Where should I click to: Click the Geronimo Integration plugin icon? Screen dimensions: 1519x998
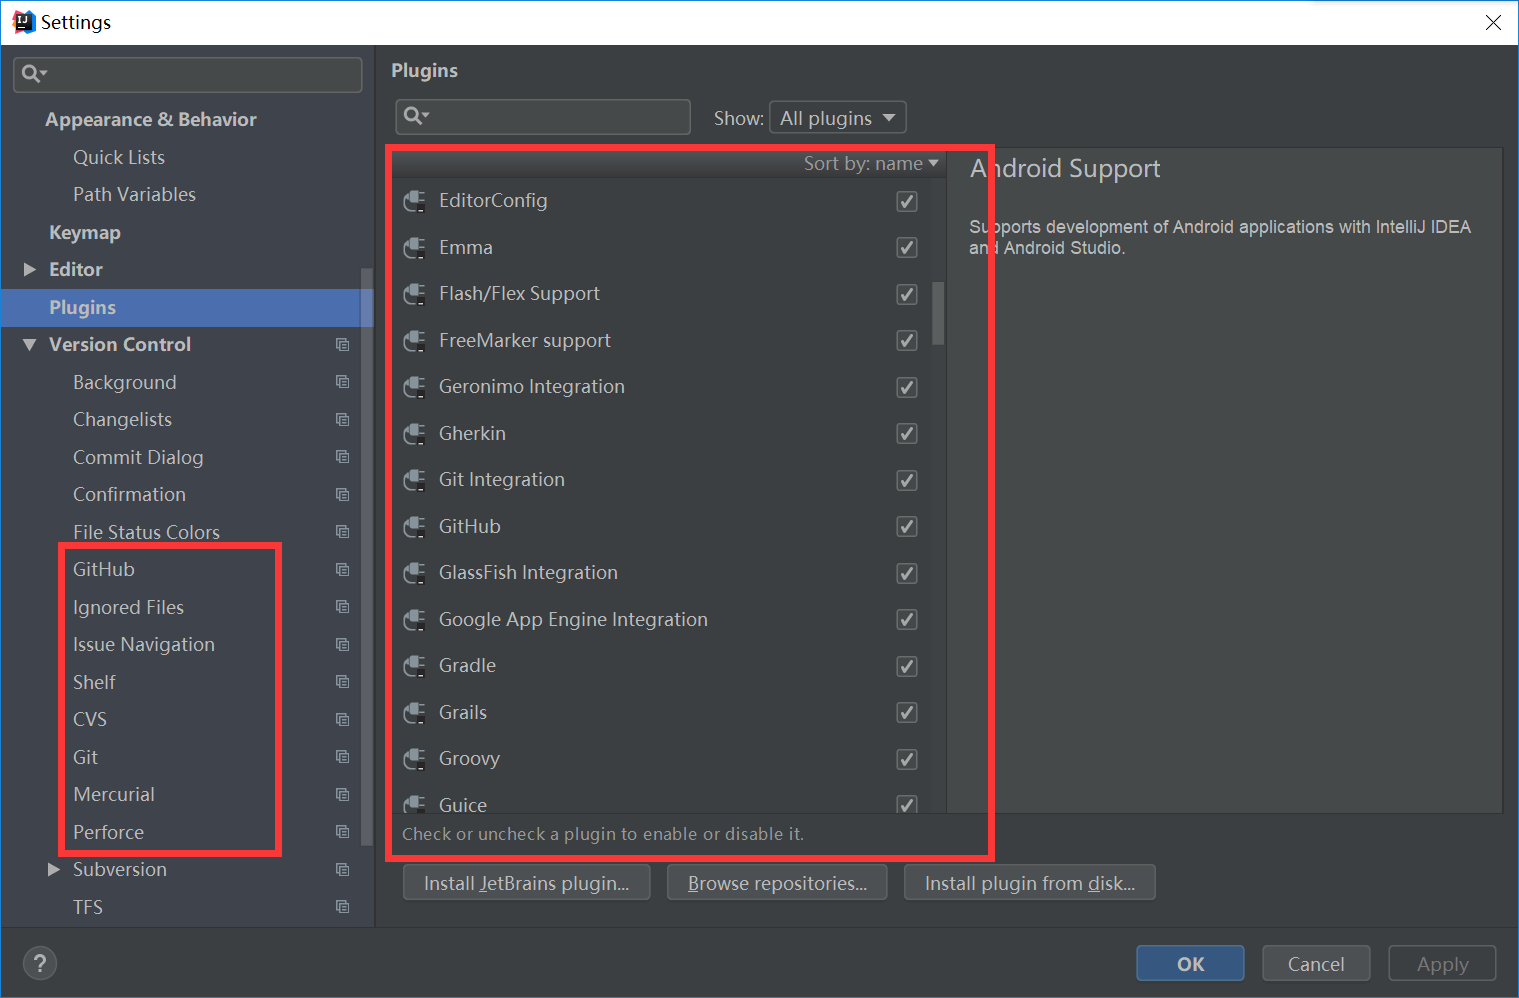(414, 388)
